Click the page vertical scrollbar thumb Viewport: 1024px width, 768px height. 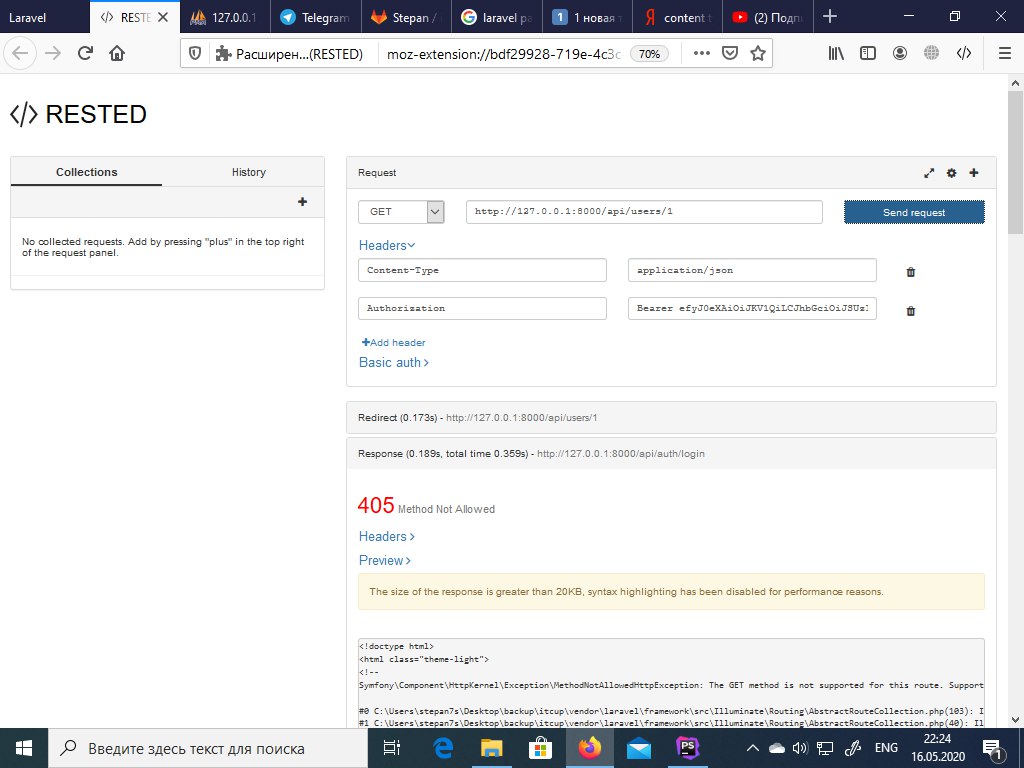[x=1015, y=162]
